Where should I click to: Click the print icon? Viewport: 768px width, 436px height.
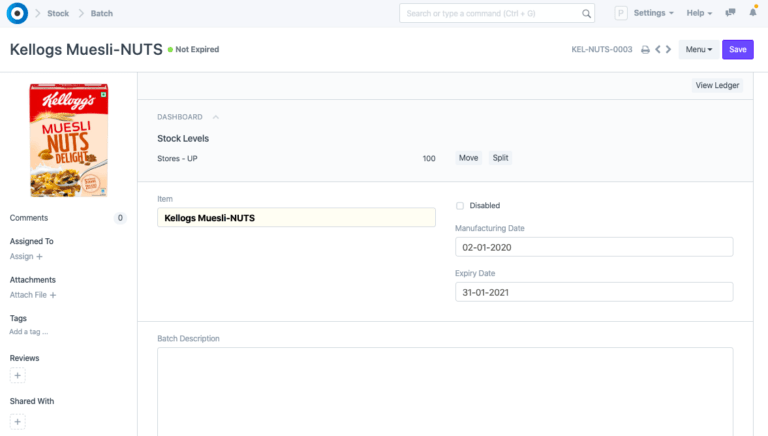[x=645, y=49]
